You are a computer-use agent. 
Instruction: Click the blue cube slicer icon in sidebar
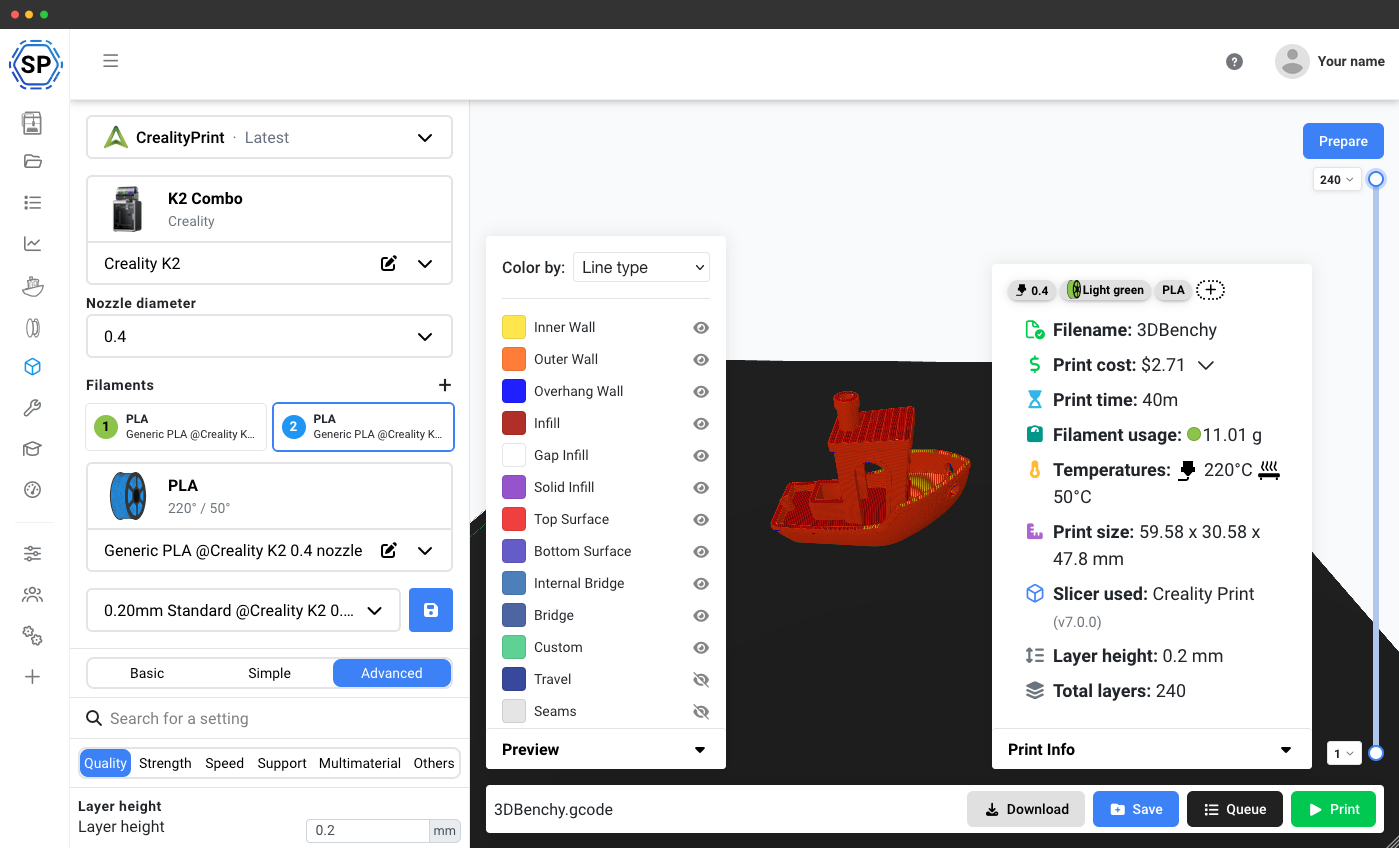click(x=32, y=367)
